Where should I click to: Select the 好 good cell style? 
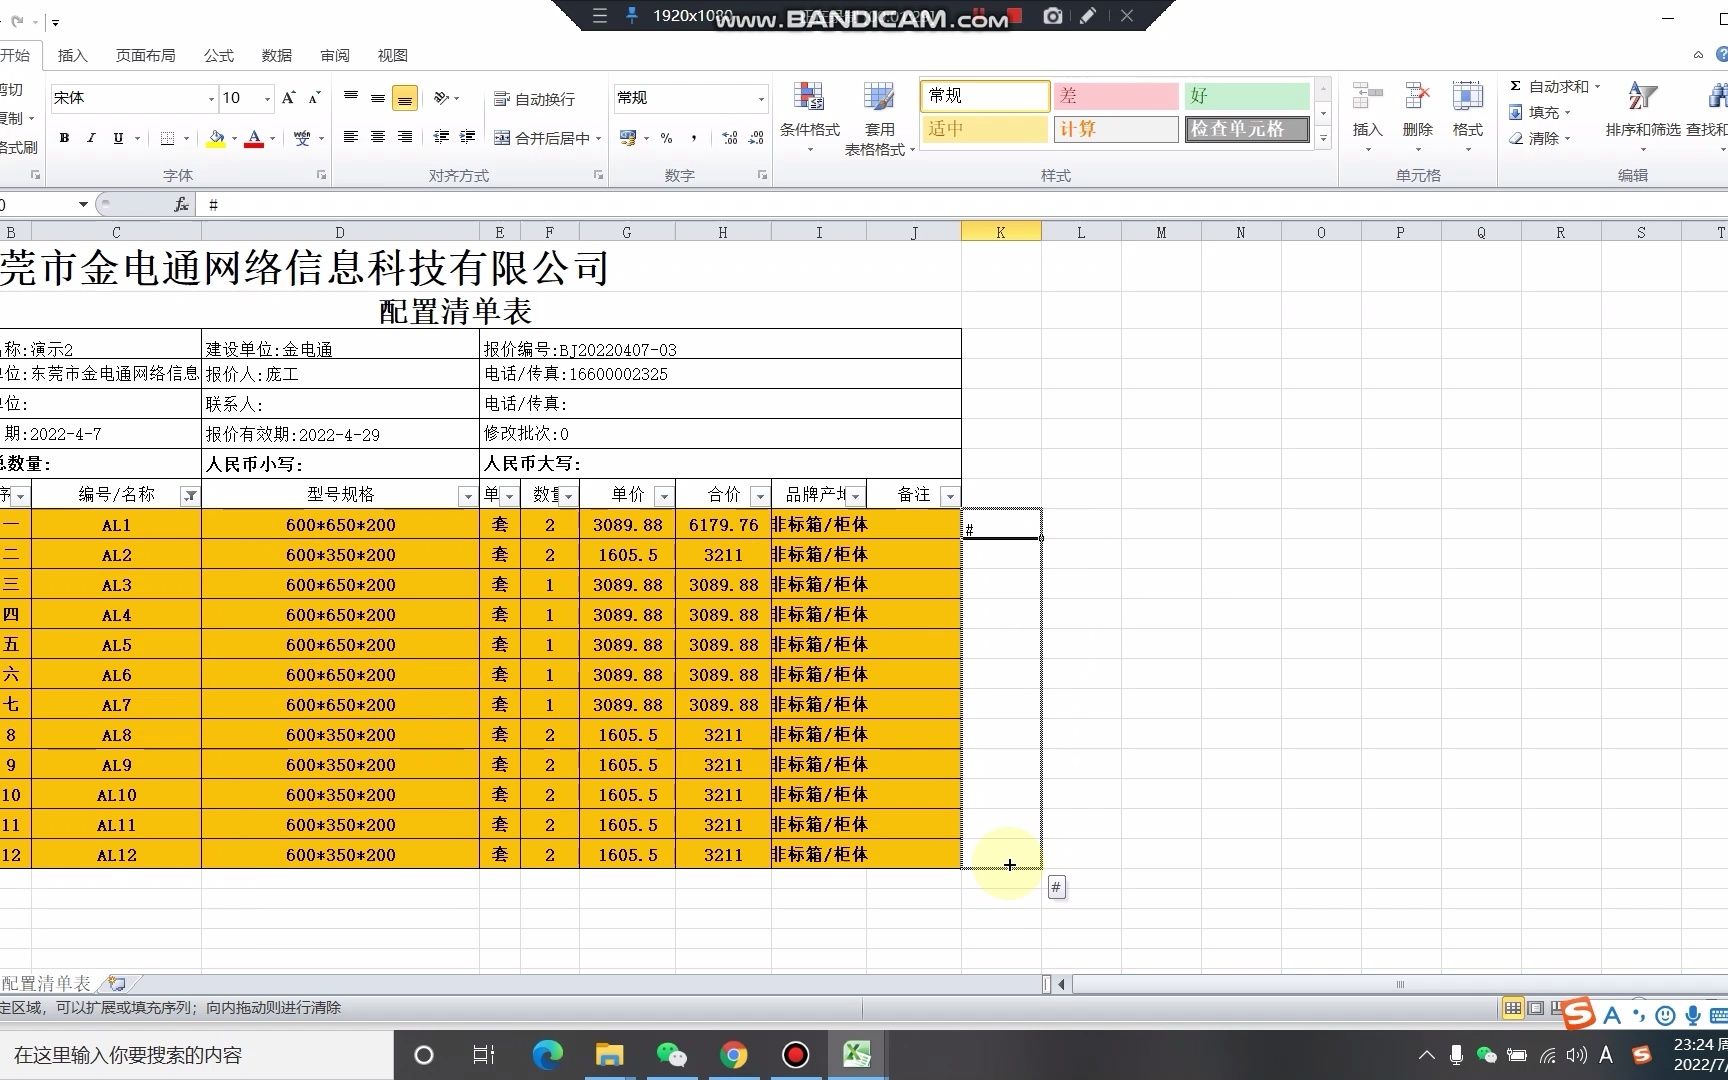click(x=1247, y=96)
